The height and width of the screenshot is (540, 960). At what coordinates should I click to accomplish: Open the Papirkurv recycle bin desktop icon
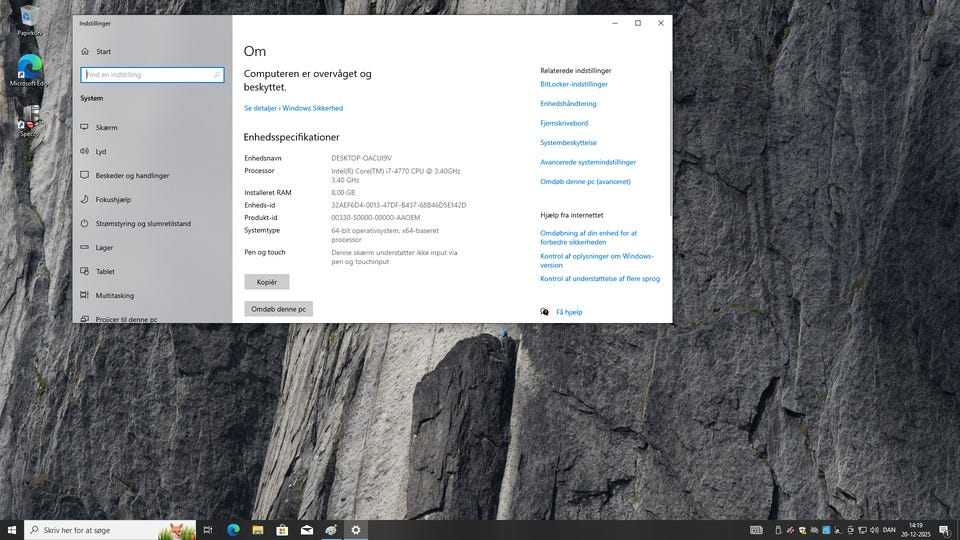tap(30, 18)
